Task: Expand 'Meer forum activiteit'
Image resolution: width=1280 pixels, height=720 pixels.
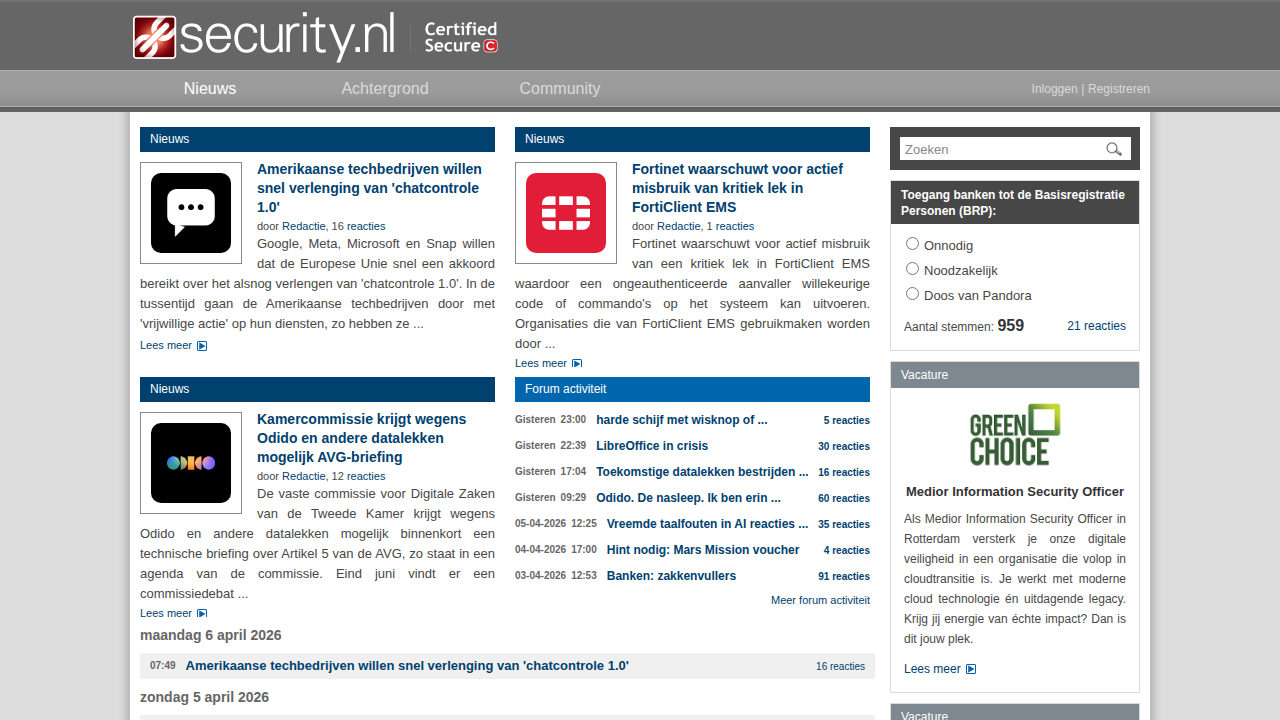Action: tap(820, 599)
